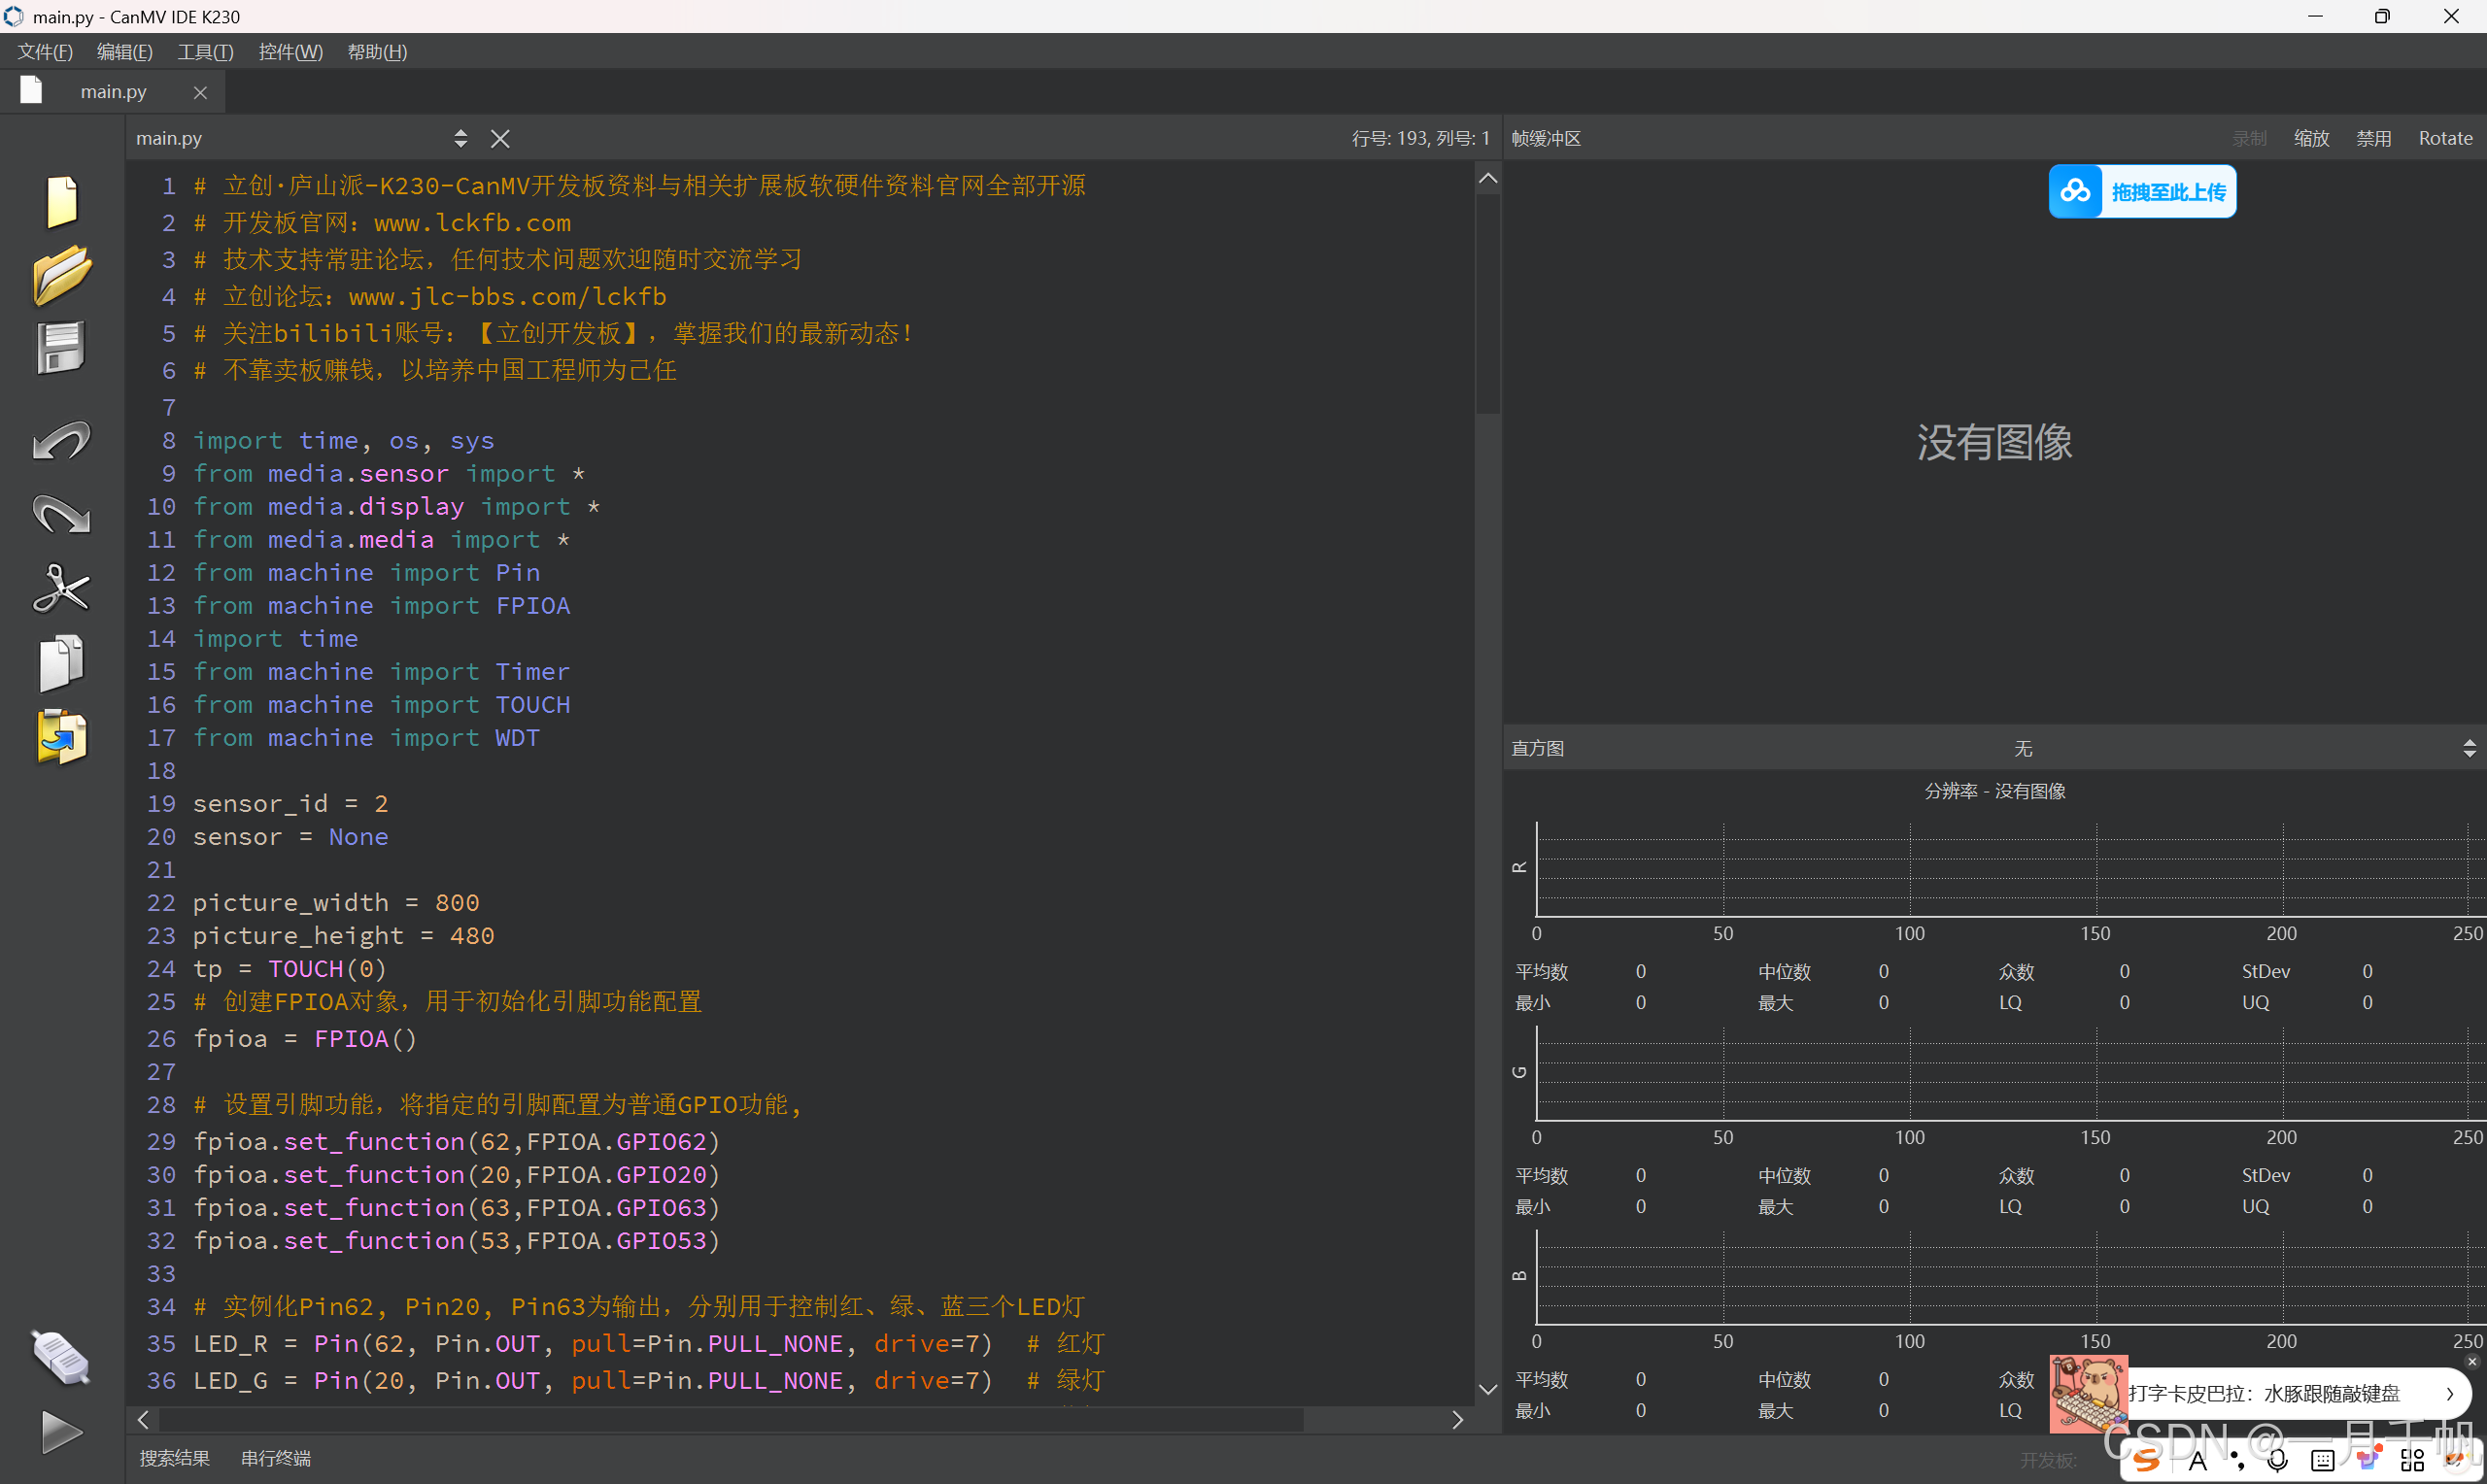Click line number 17 in gutter
The height and width of the screenshot is (1484, 2487).
click(161, 737)
